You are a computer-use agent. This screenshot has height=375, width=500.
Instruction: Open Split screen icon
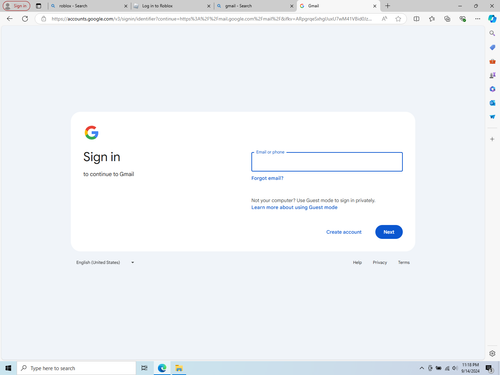click(x=417, y=19)
